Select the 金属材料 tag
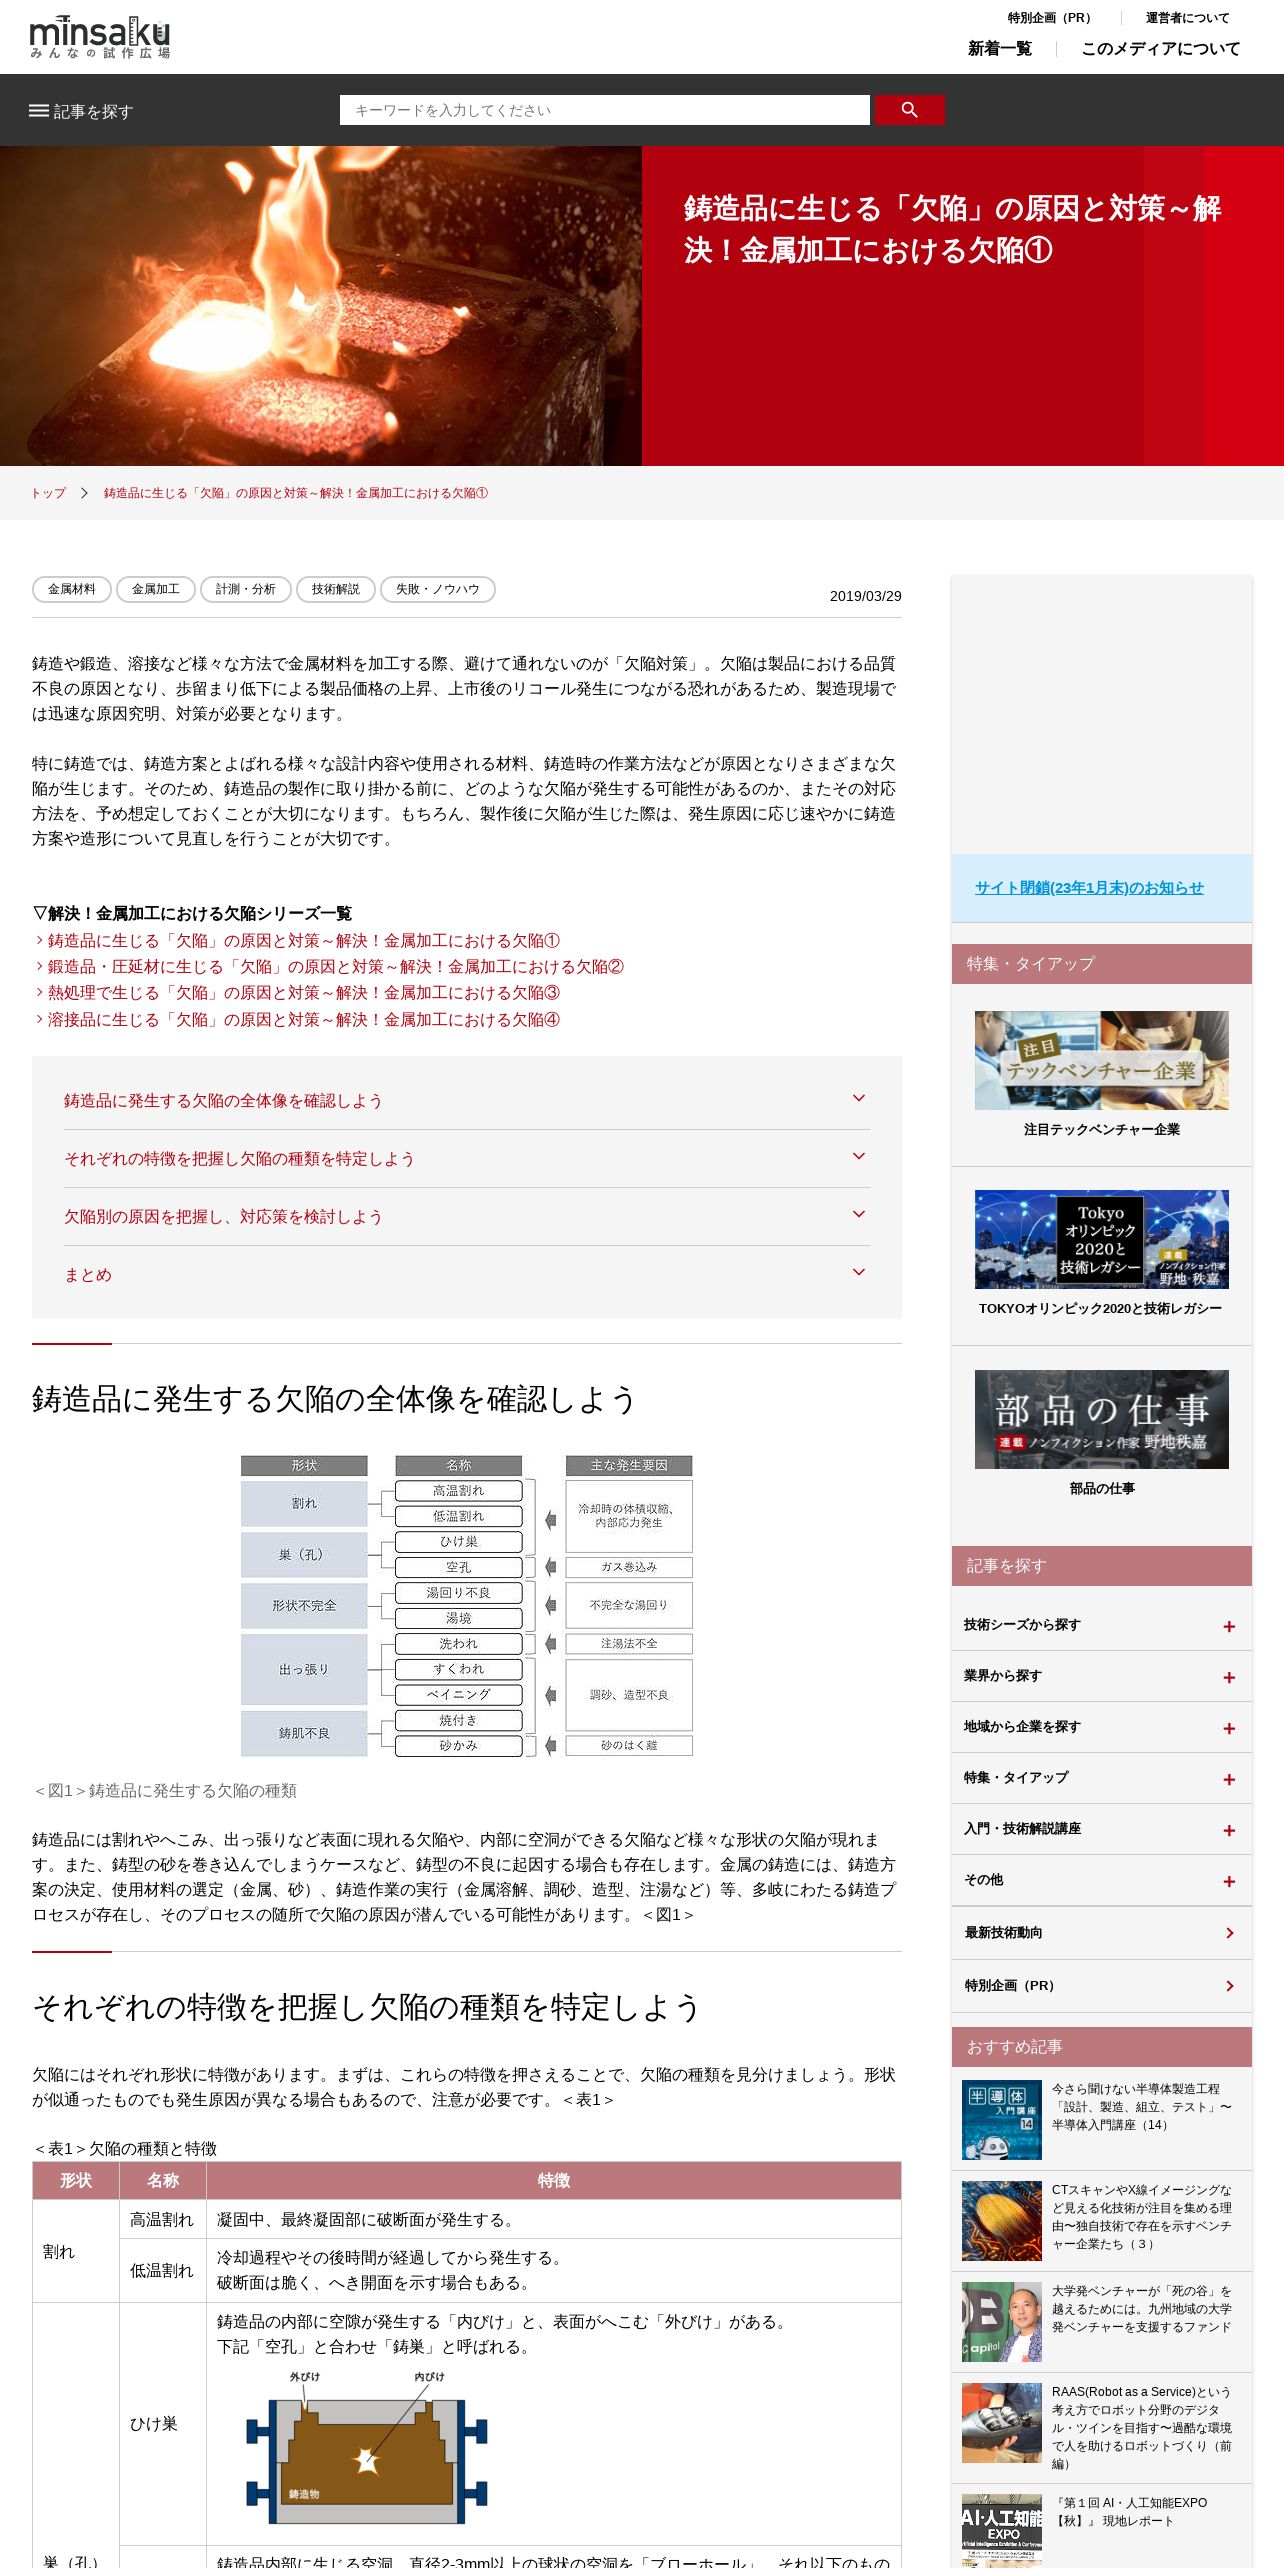 pos(72,589)
